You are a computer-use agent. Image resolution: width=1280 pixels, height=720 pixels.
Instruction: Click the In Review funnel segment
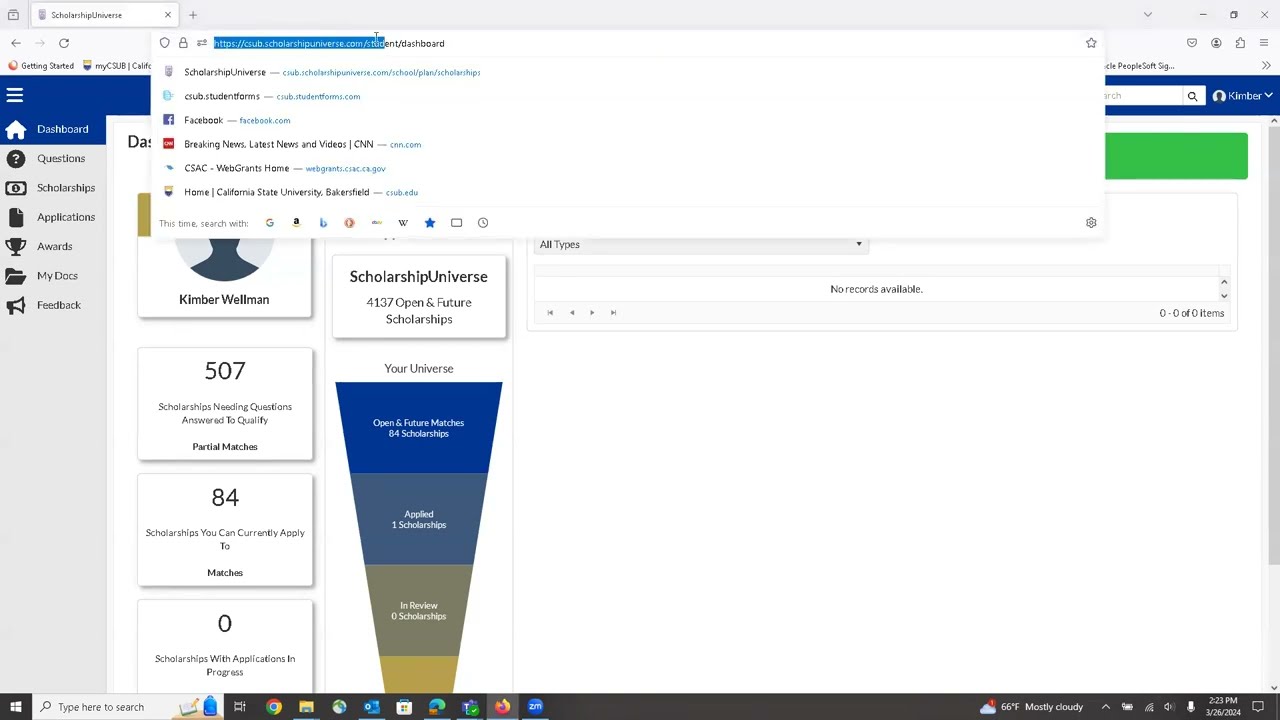(419, 610)
